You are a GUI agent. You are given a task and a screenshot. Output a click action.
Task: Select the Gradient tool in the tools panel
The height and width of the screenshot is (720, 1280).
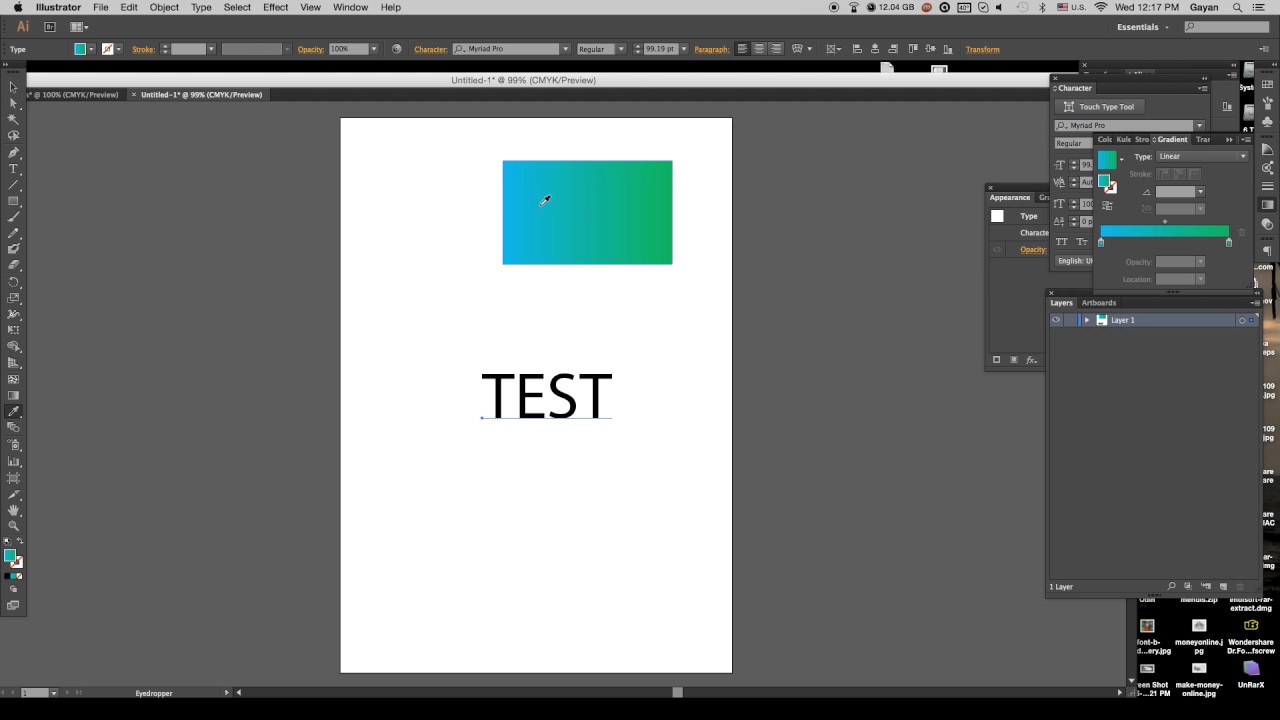click(13, 395)
